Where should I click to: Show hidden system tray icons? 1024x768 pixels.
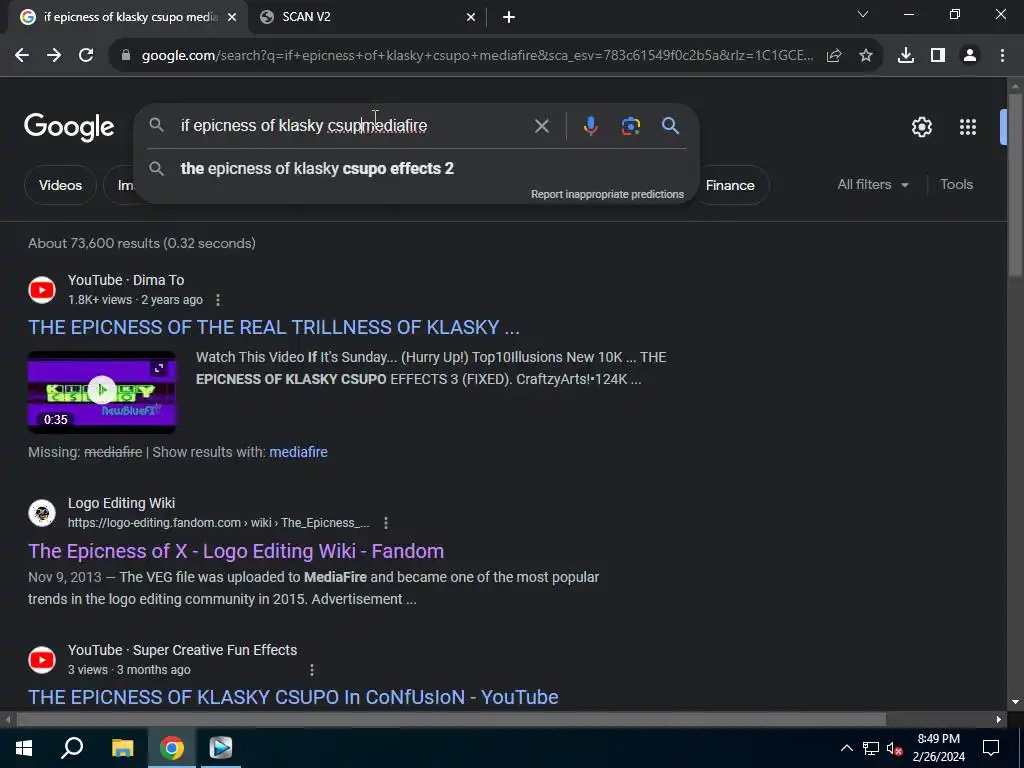point(846,748)
